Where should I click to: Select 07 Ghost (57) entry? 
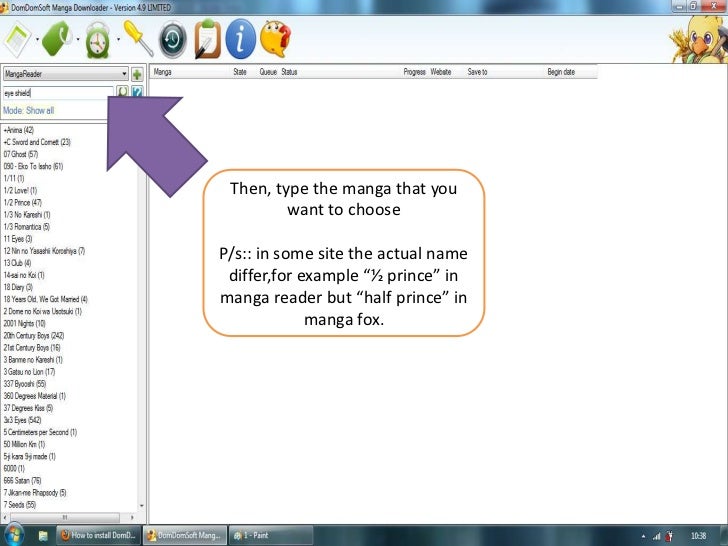[x=21, y=154]
